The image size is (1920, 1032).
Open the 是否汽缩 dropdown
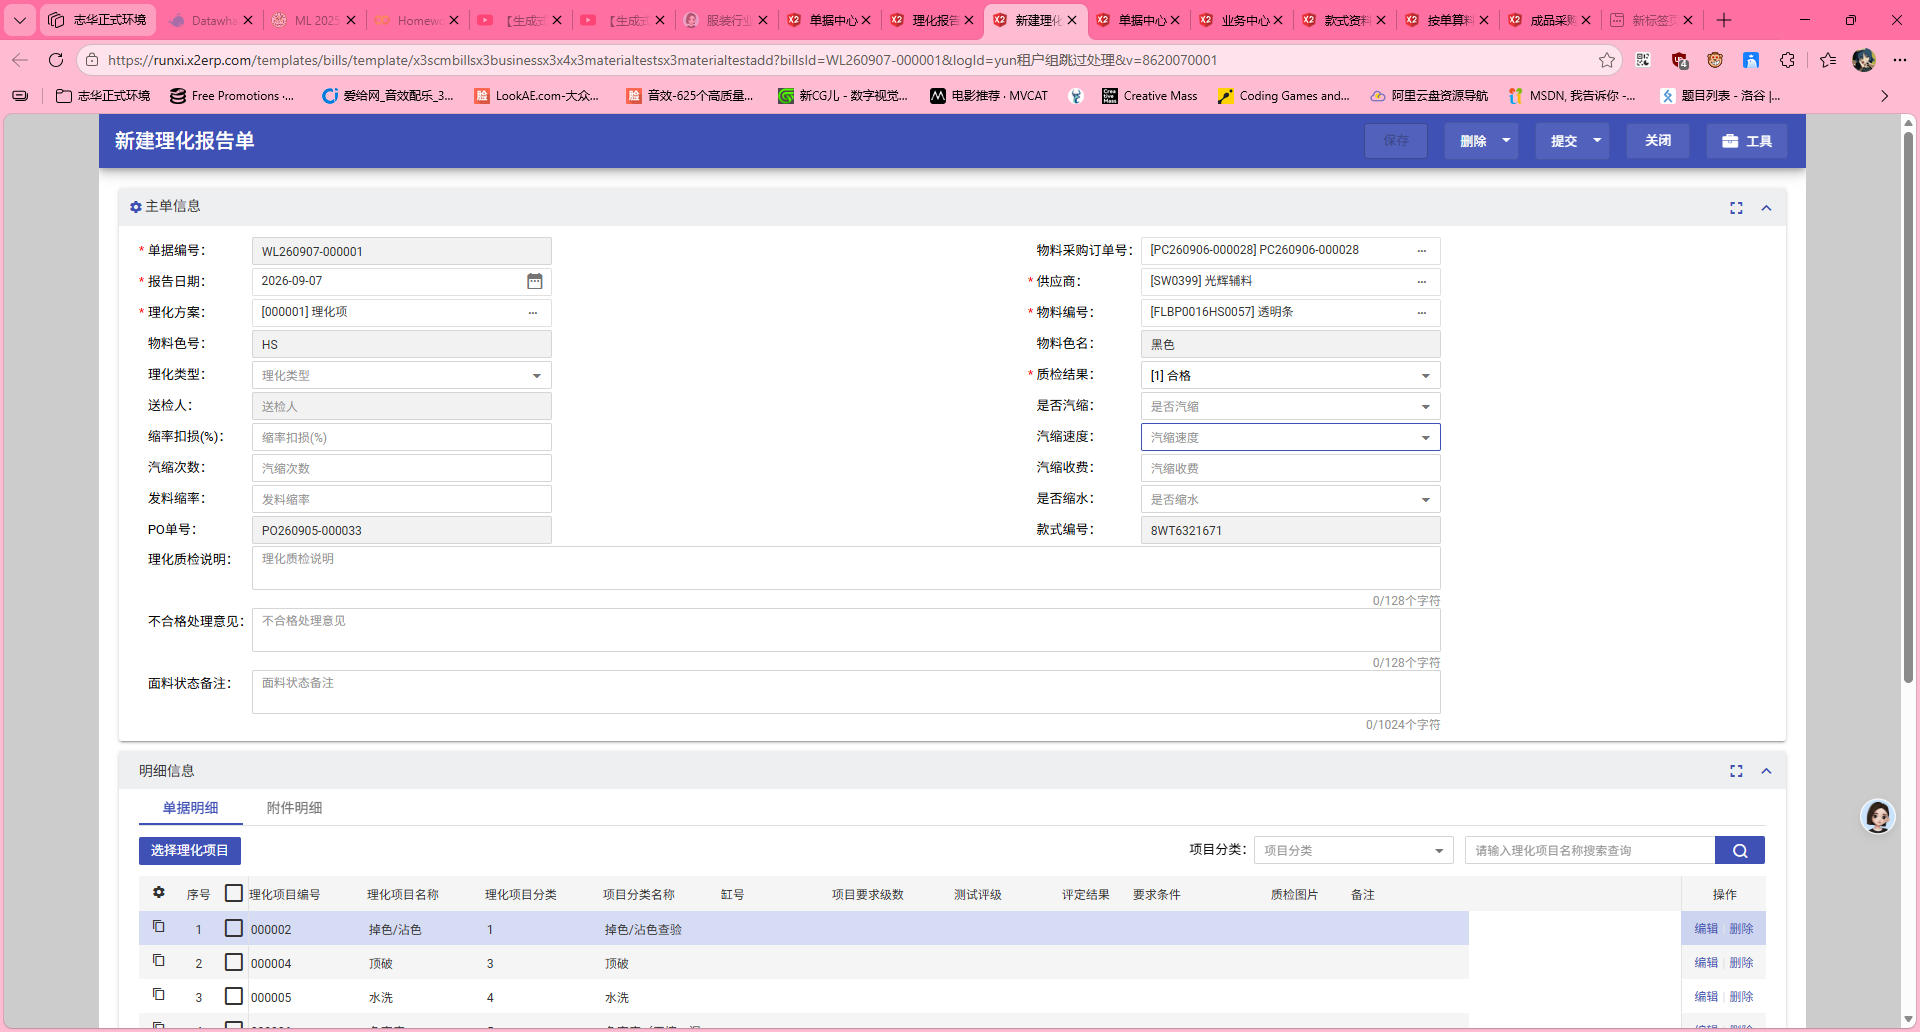point(1290,406)
